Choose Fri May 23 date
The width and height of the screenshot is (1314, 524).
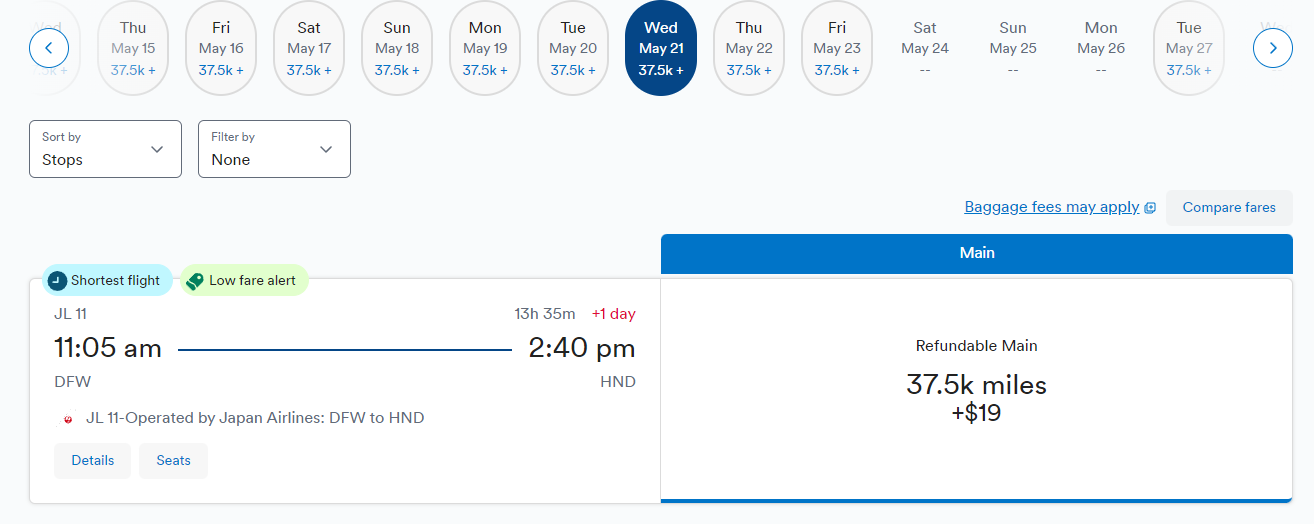coord(837,48)
